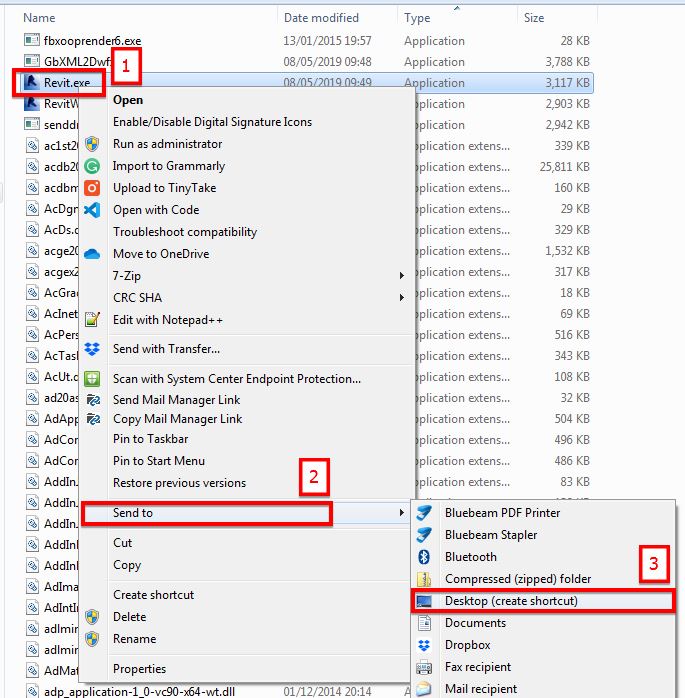Click the 13/01/2015 19:57 date cell
This screenshot has width=685, height=698.
tap(327, 41)
